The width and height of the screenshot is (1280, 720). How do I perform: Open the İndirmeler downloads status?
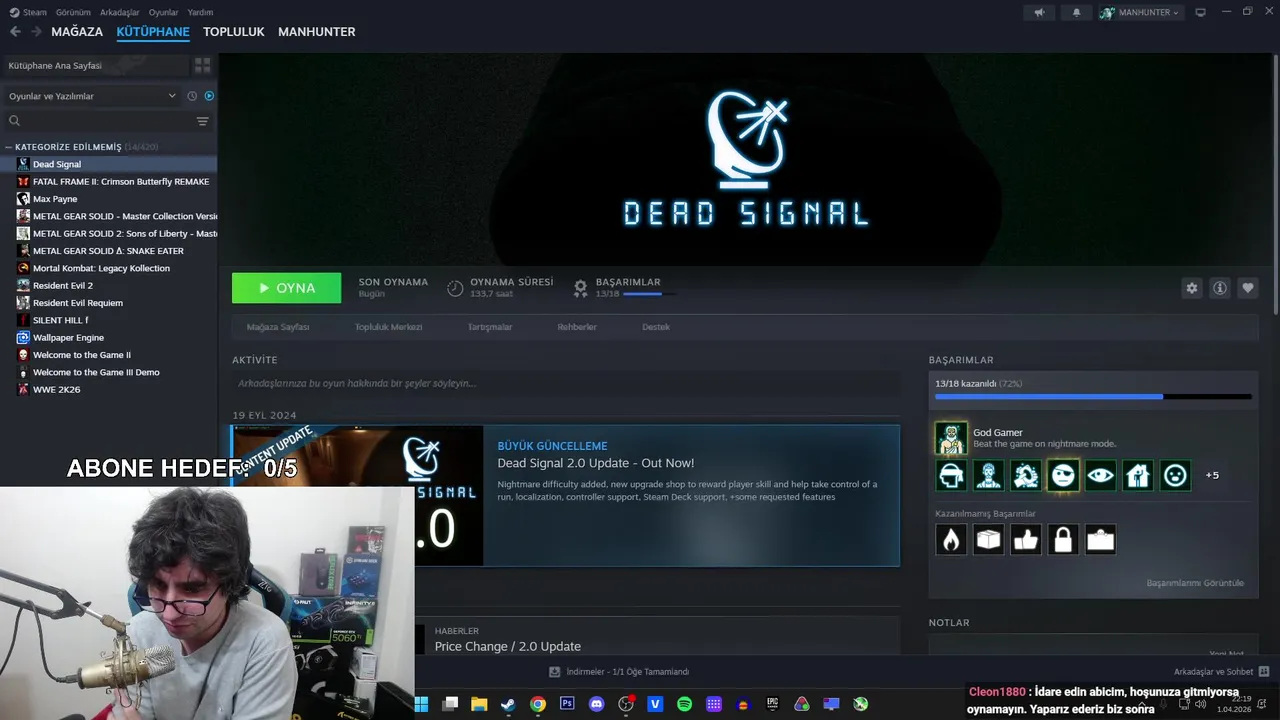(619, 672)
